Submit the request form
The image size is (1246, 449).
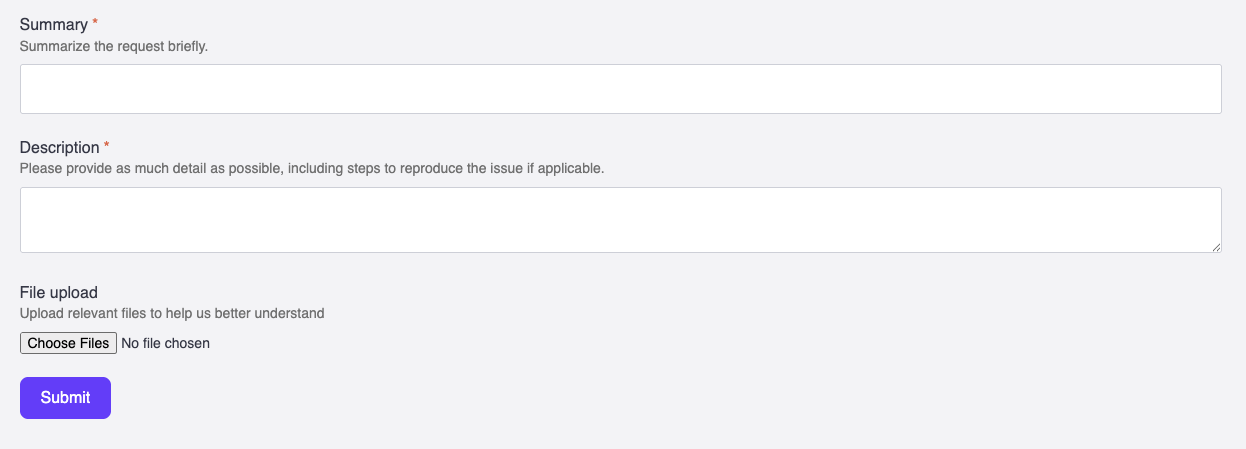click(x=65, y=398)
